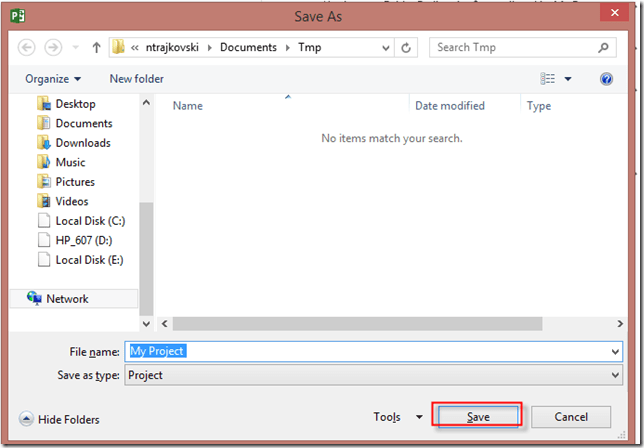
Task: Click the search magnifier icon
Action: (x=606, y=47)
